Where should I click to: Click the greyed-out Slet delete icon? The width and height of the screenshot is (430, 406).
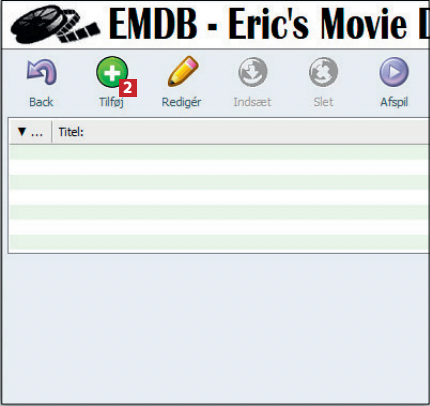tap(323, 72)
